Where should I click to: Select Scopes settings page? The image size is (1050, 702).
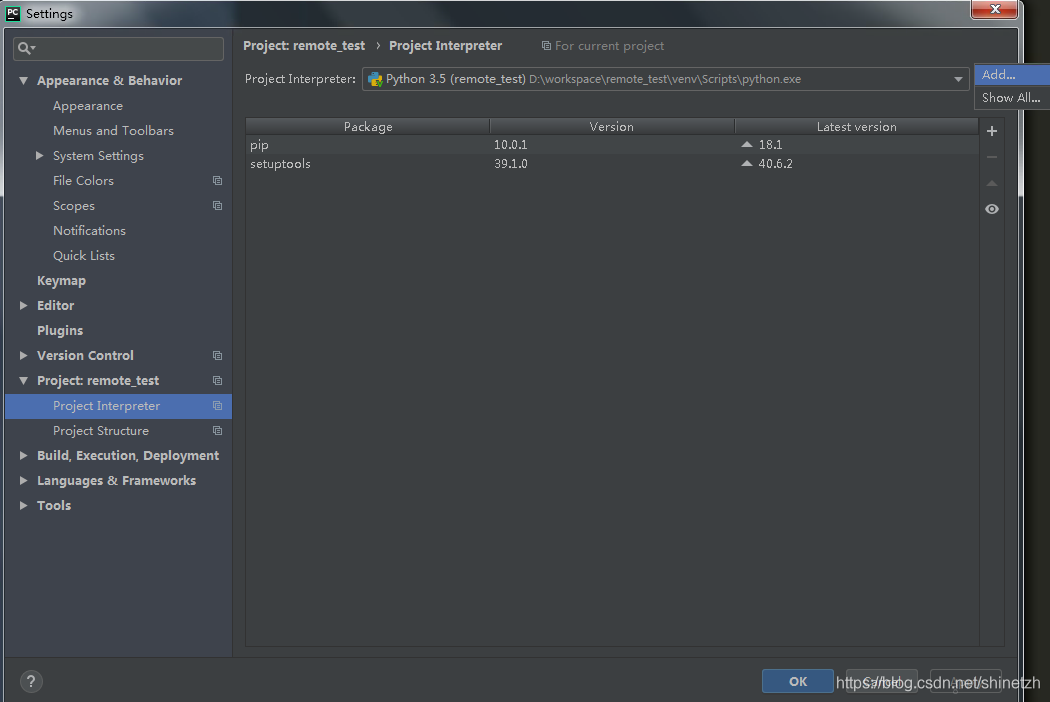point(74,206)
